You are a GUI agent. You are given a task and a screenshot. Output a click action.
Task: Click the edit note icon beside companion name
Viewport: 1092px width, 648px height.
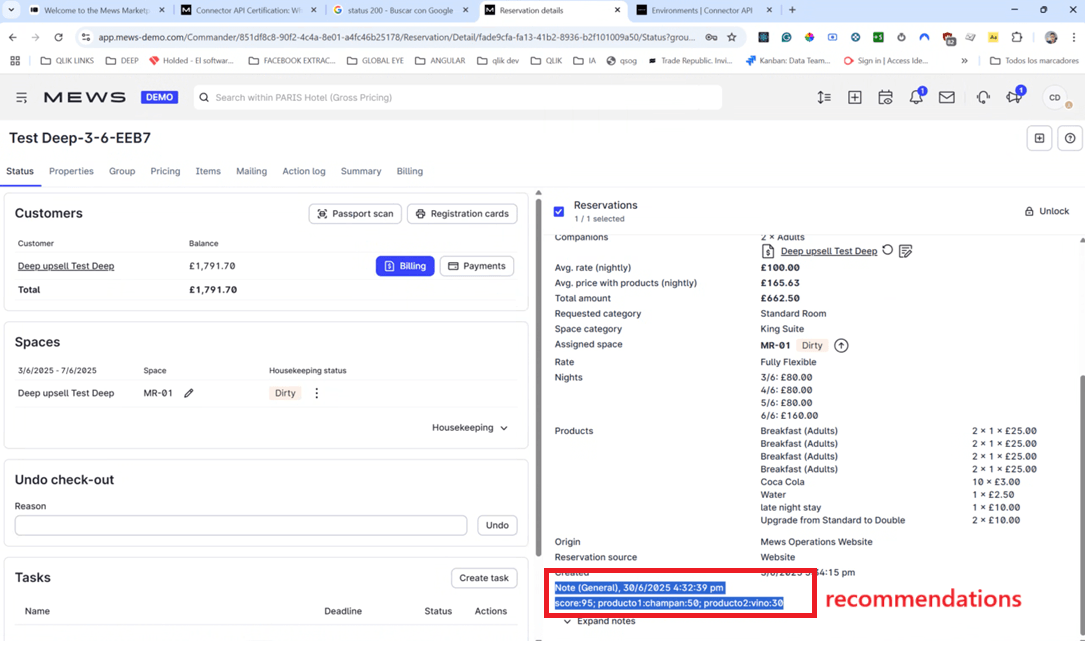[x=905, y=251]
